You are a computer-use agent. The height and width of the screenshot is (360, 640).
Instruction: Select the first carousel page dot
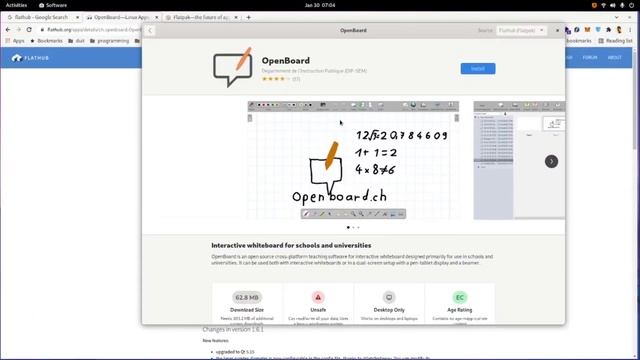[348, 227]
